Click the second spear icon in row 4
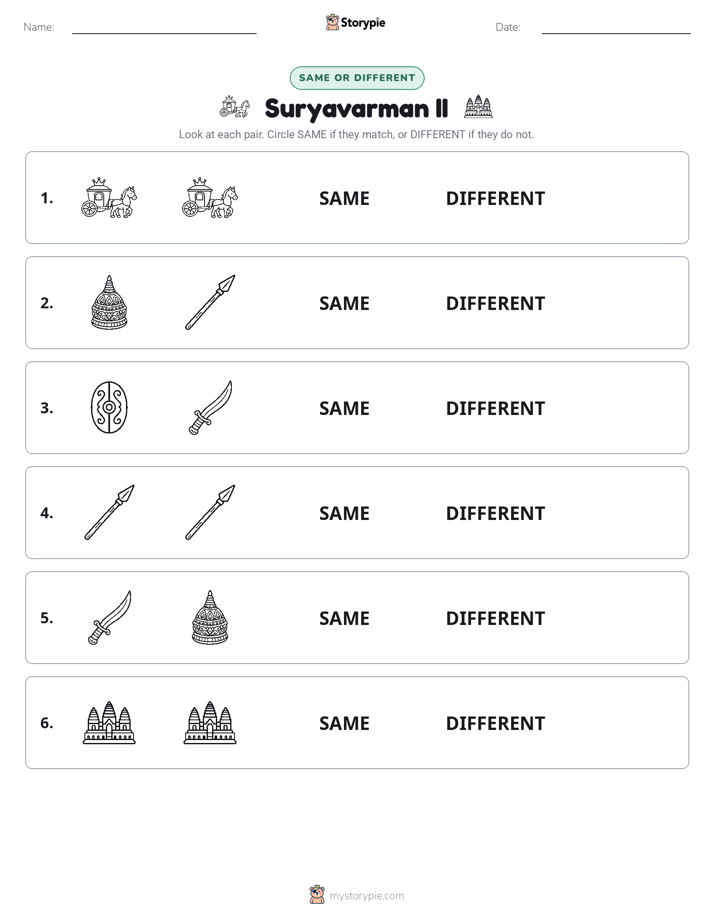The image size is (714, 924). click(x=210, y=512)
